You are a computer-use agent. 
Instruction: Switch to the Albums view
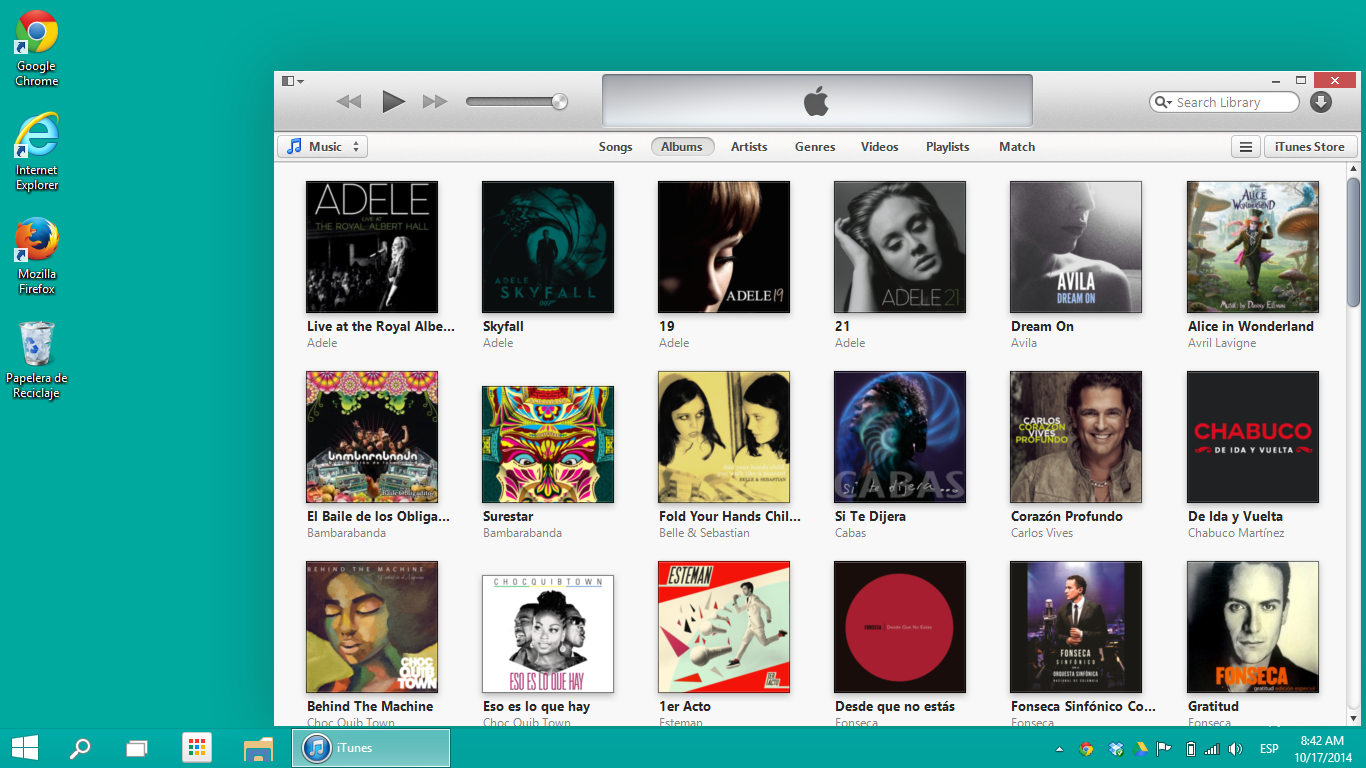coord(682,146)
